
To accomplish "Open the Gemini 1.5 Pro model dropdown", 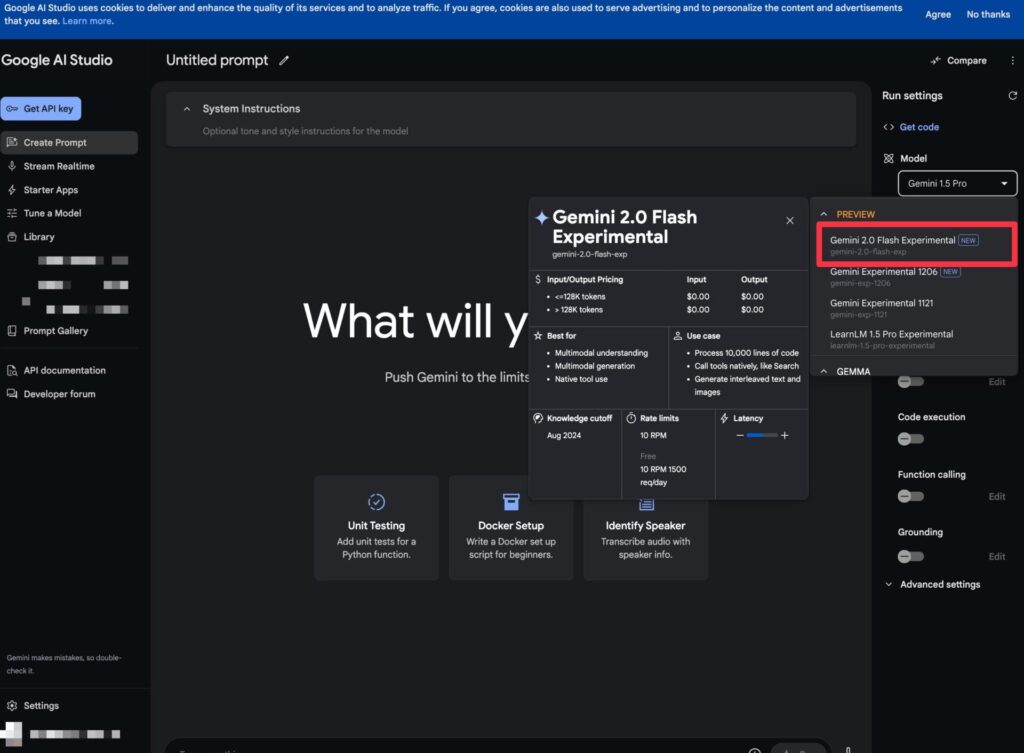I will pyautogui.click(x=957, y=184).
